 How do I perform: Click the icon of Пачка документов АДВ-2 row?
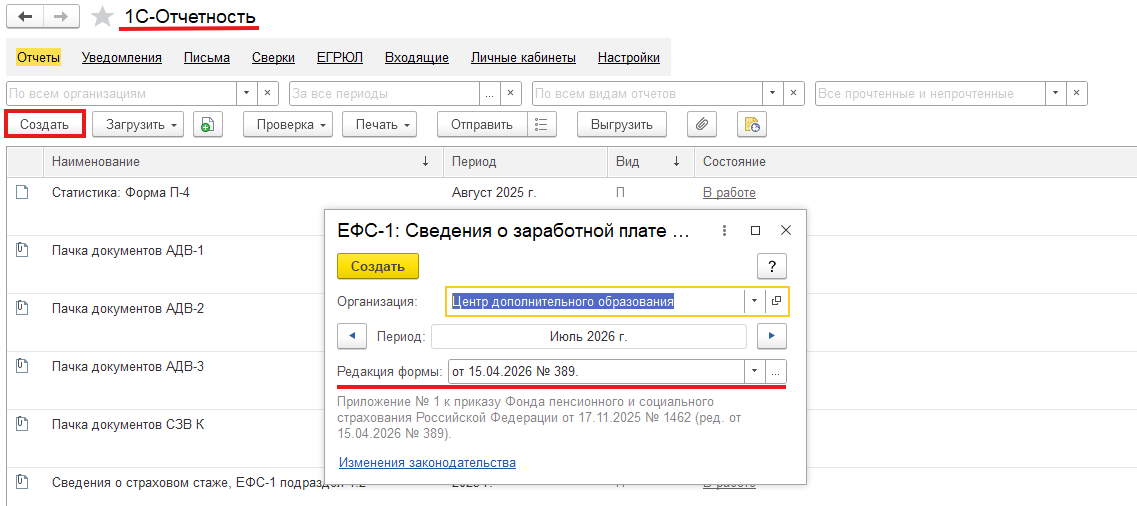[x=22, y=308]
